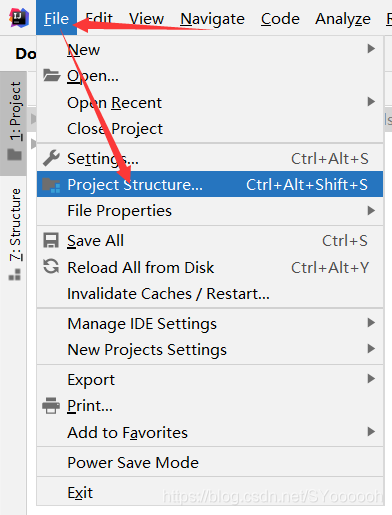Click the Reload All from Disk icon
Image resolution: width=392 pixels, height=515 pixels.
point(51,267)
